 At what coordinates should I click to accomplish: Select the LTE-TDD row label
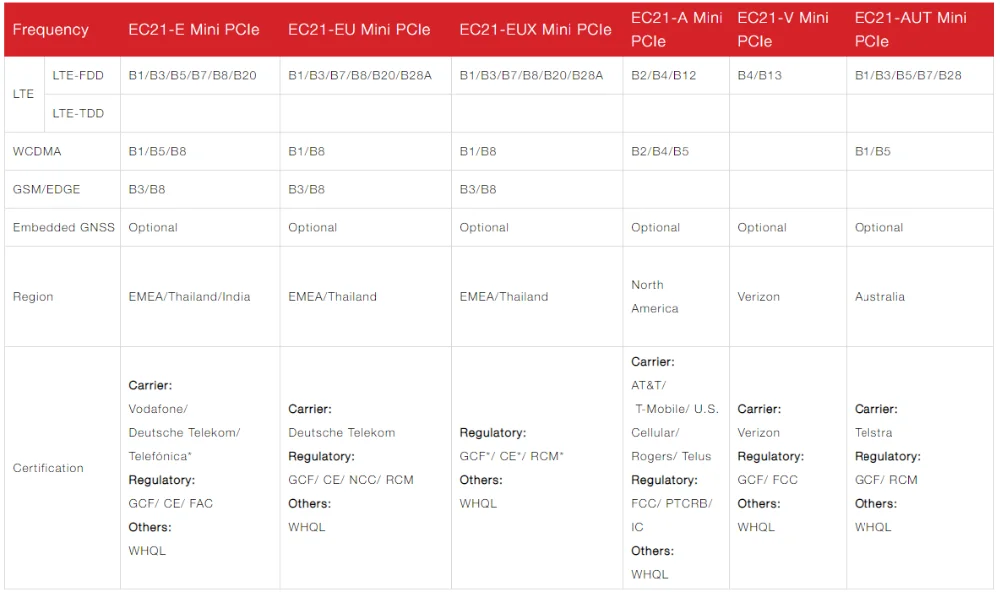[78, 114]
